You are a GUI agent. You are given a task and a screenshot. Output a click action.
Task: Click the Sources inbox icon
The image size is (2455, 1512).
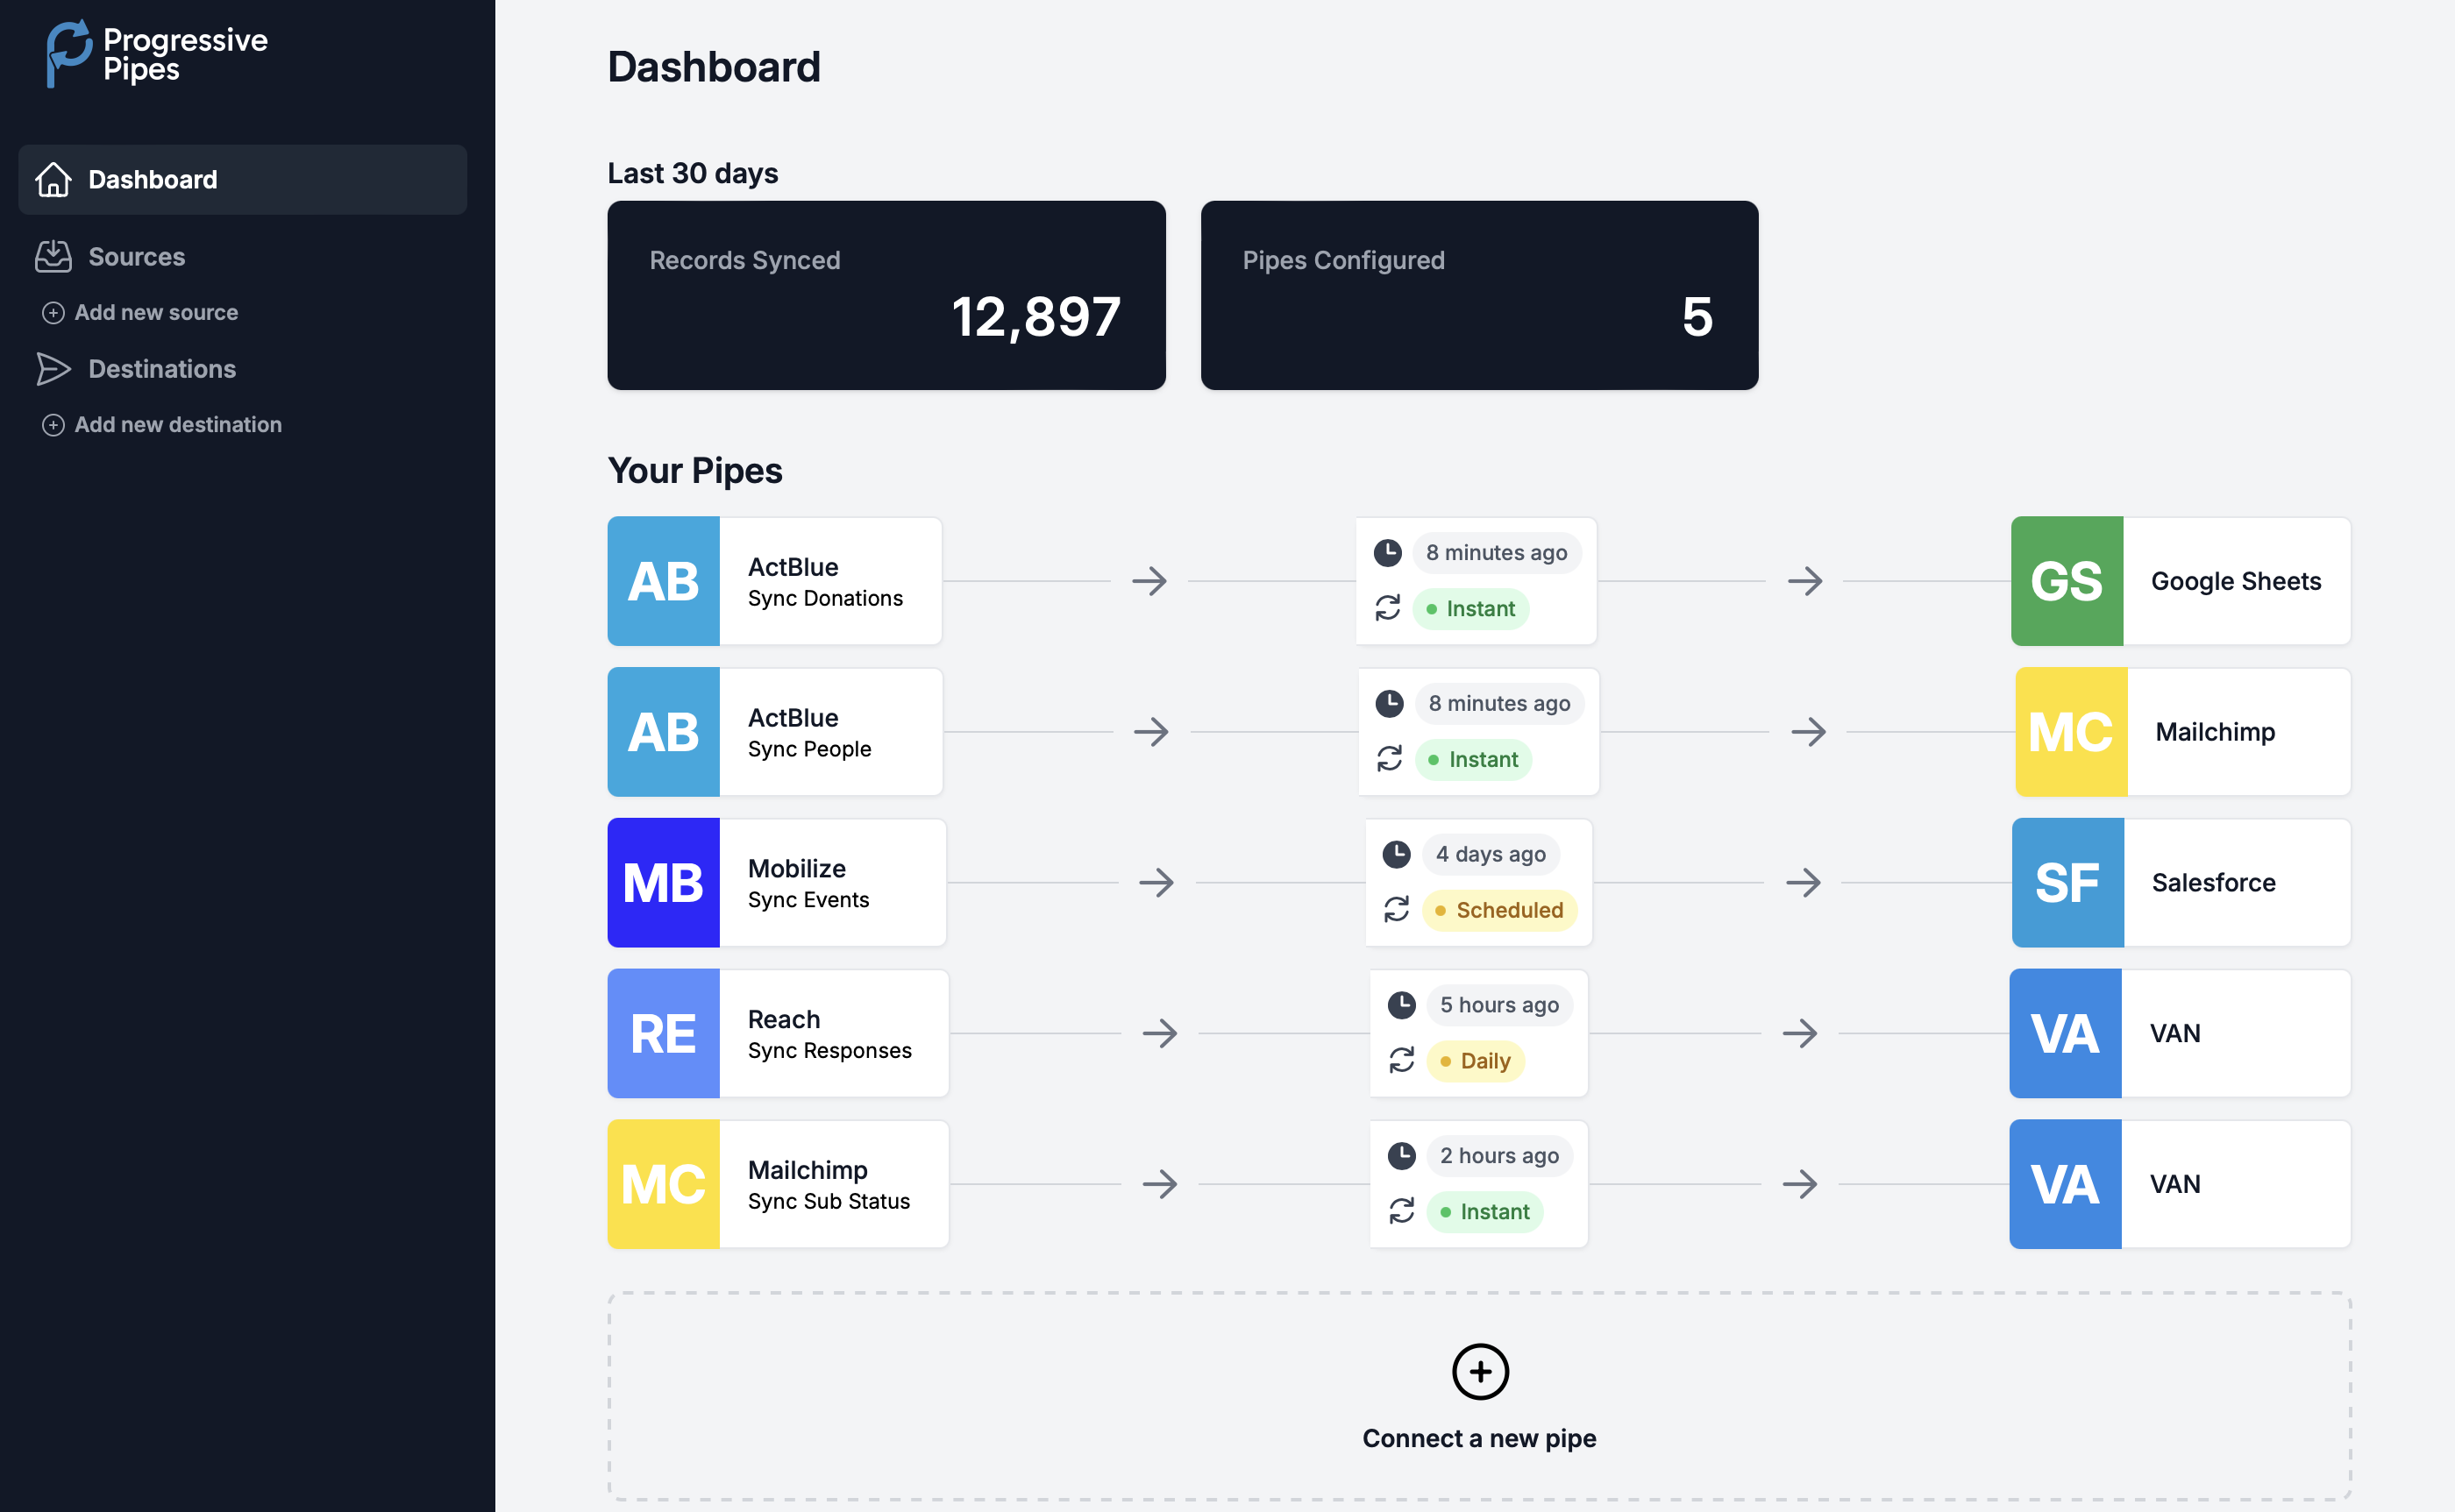[53, 257]
